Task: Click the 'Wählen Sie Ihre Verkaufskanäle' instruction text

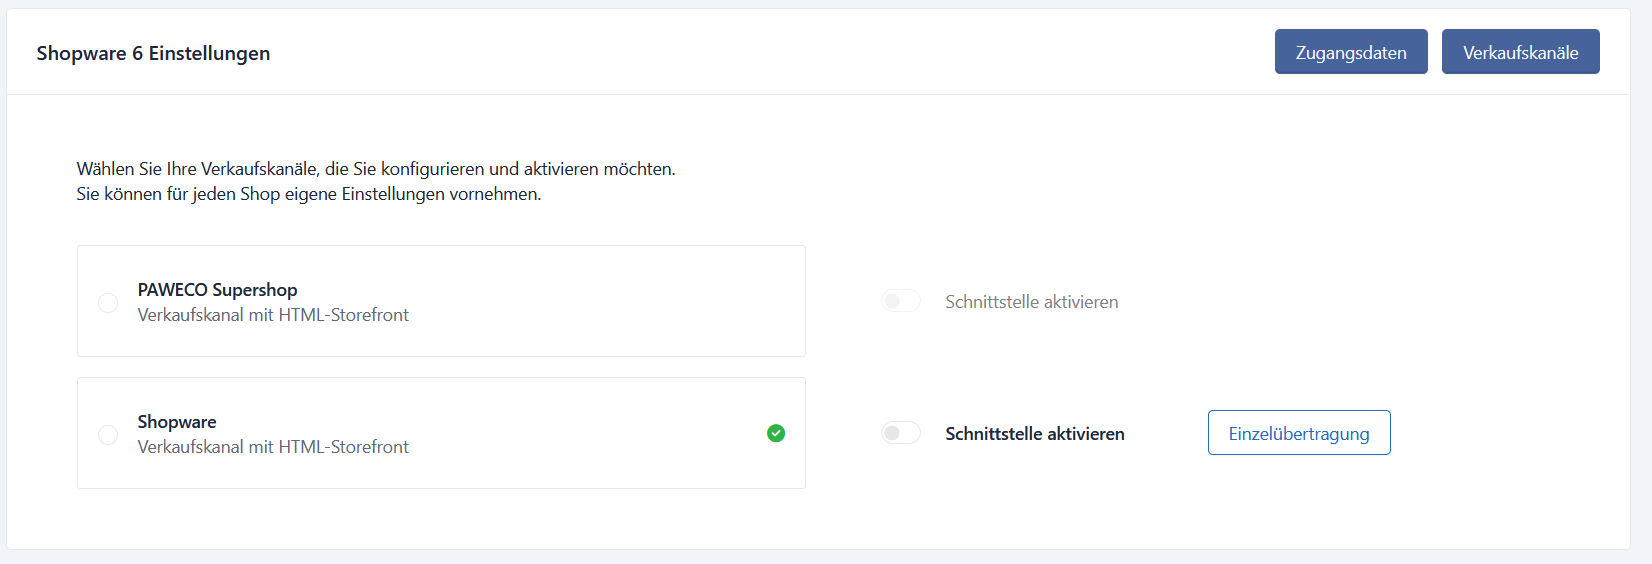Action: [x=376, y=169]
